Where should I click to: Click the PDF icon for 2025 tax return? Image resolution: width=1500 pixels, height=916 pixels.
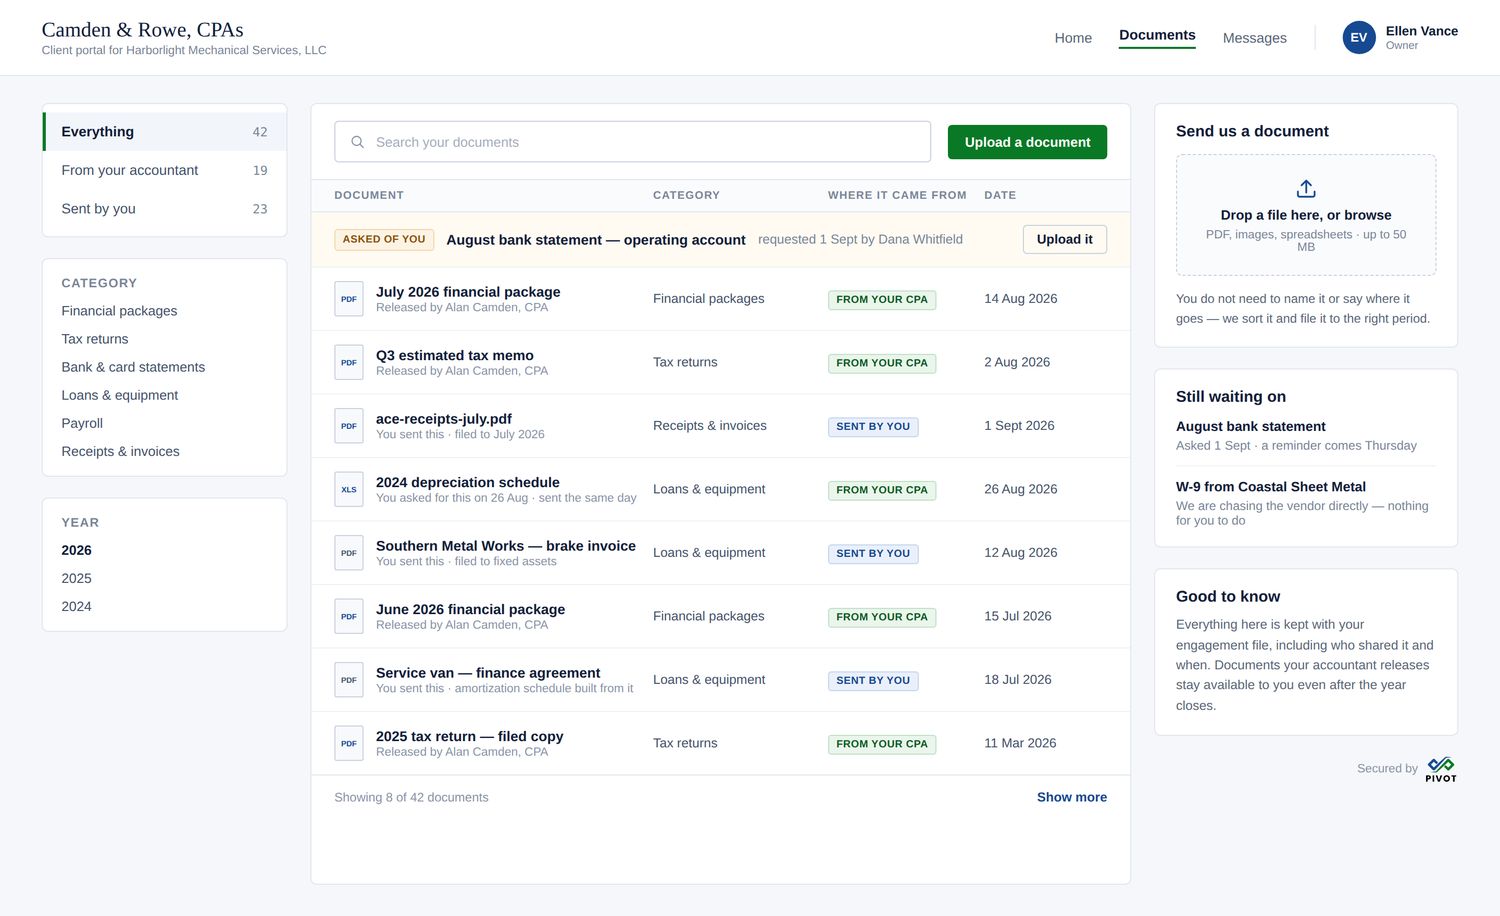pos(349,743)
